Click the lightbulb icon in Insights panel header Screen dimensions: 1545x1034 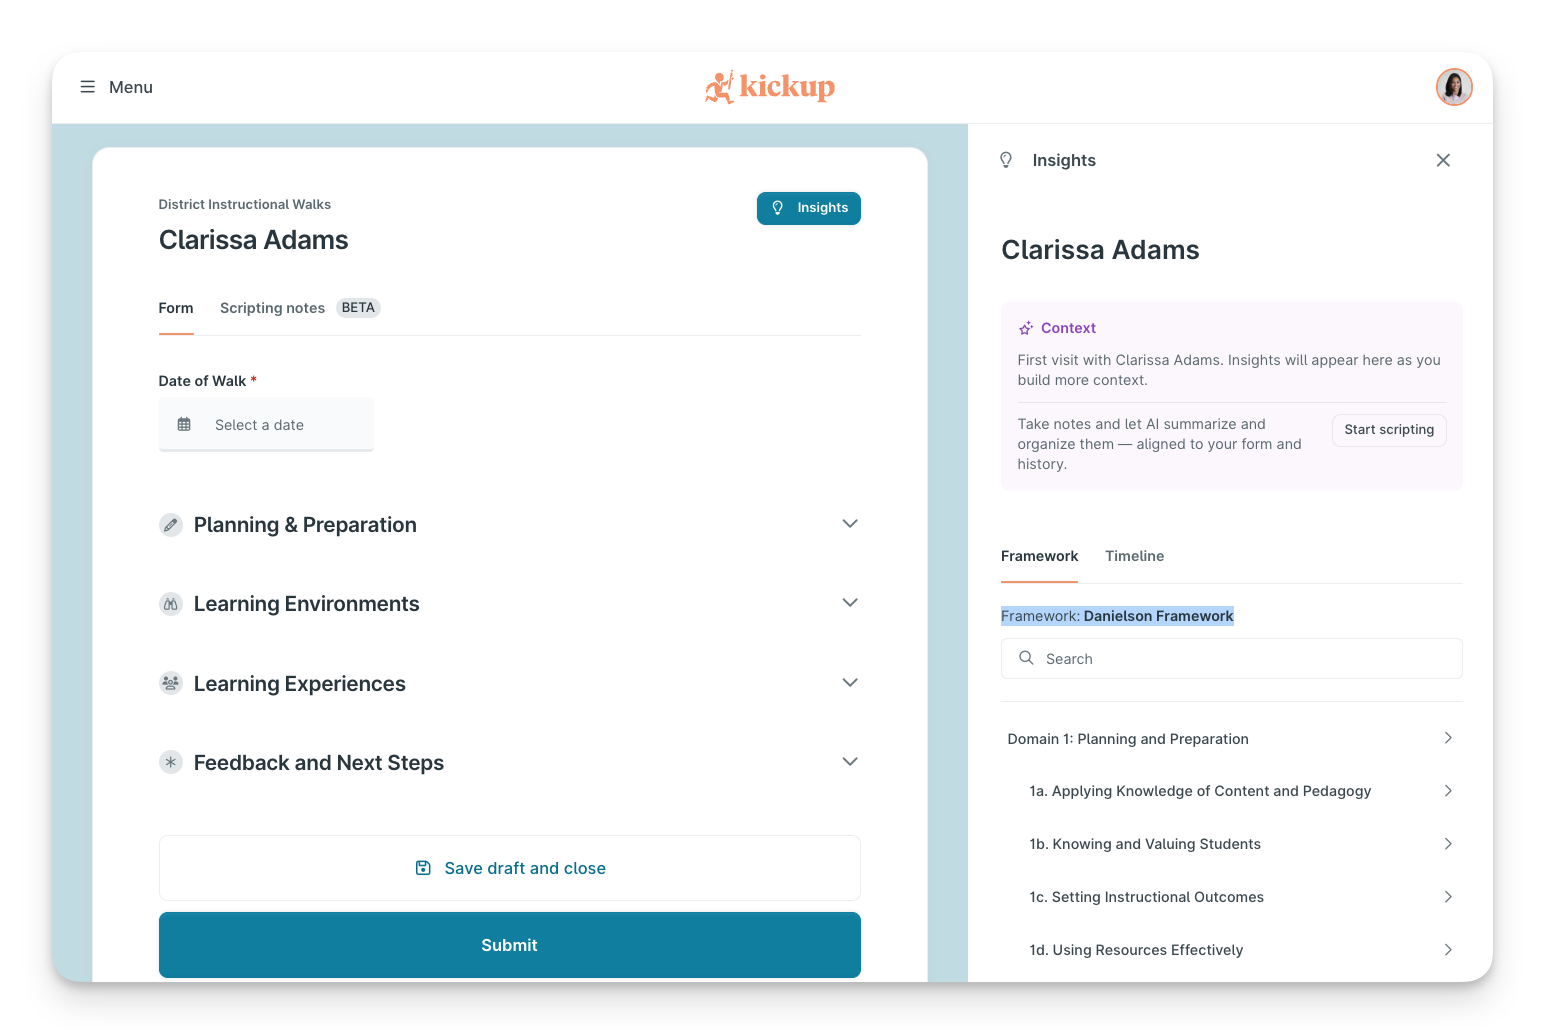pos(1006,160)
